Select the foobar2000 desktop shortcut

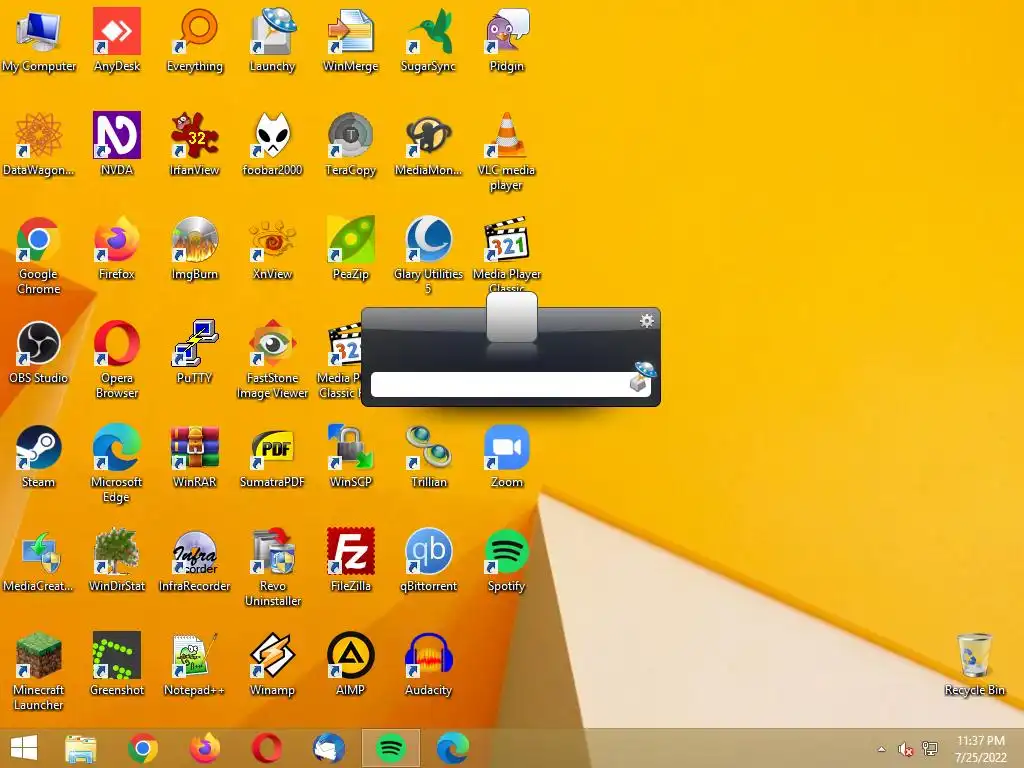[x=272, y=144]
